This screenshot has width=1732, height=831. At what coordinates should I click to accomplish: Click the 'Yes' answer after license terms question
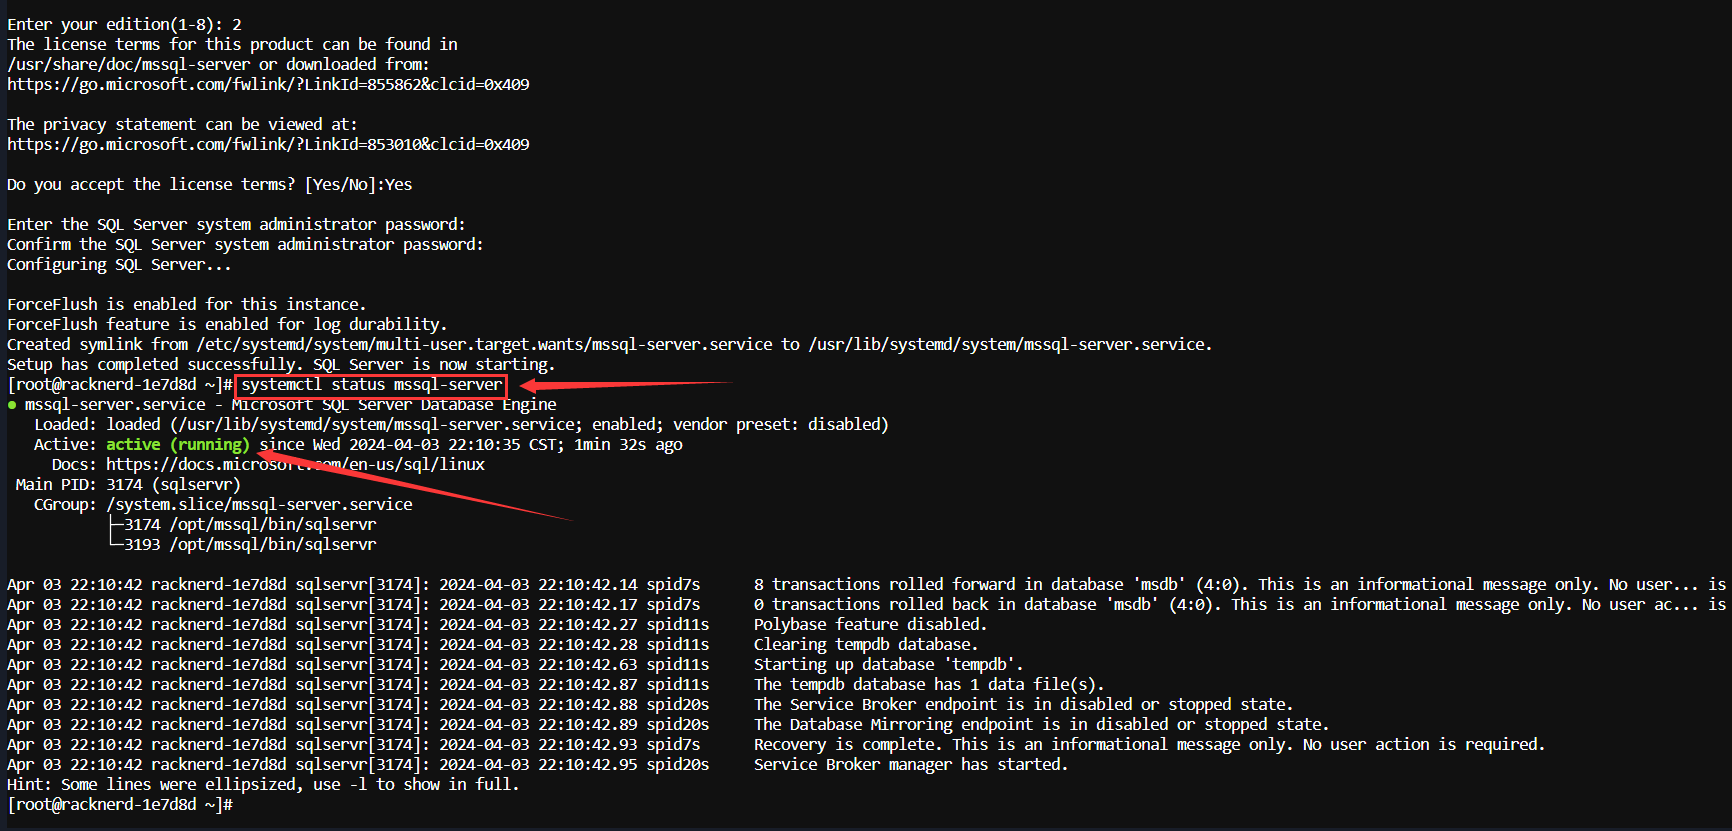(398, 185)
